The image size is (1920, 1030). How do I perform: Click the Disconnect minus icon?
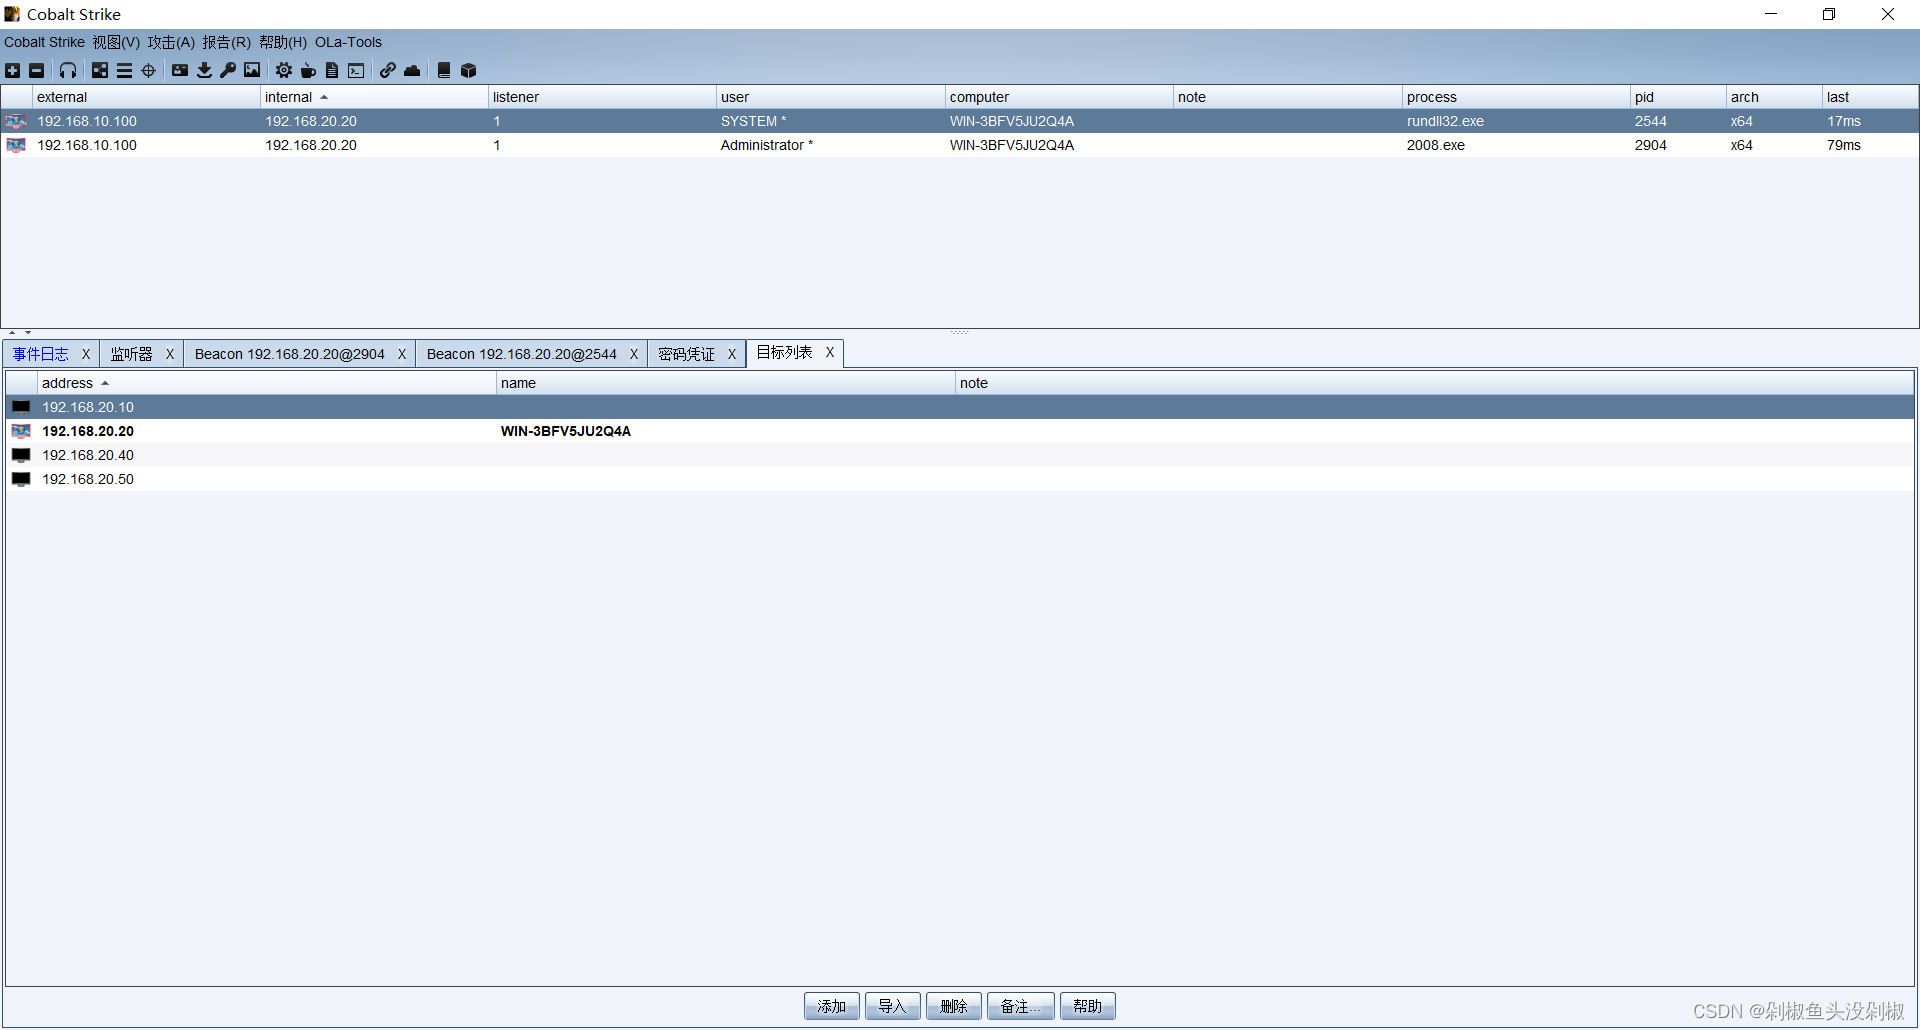click(x=36, y=70)
